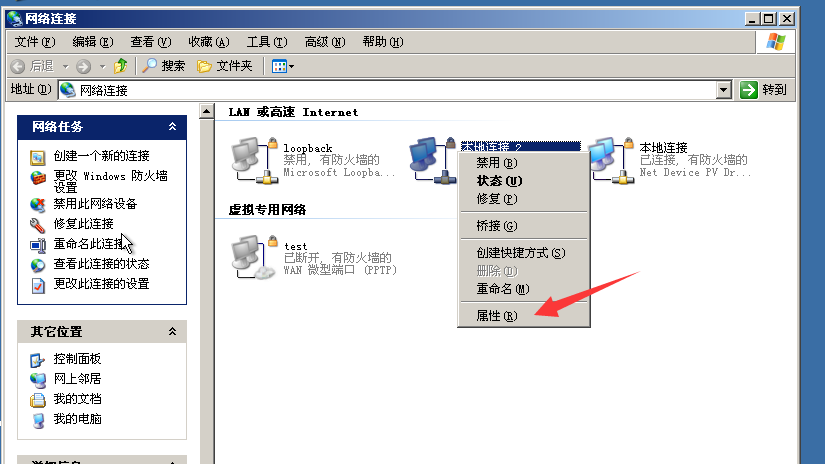The width and height of the screenshot is (825, 464).
Task: Expand the address bar dropdown
Action: (723, 90)
